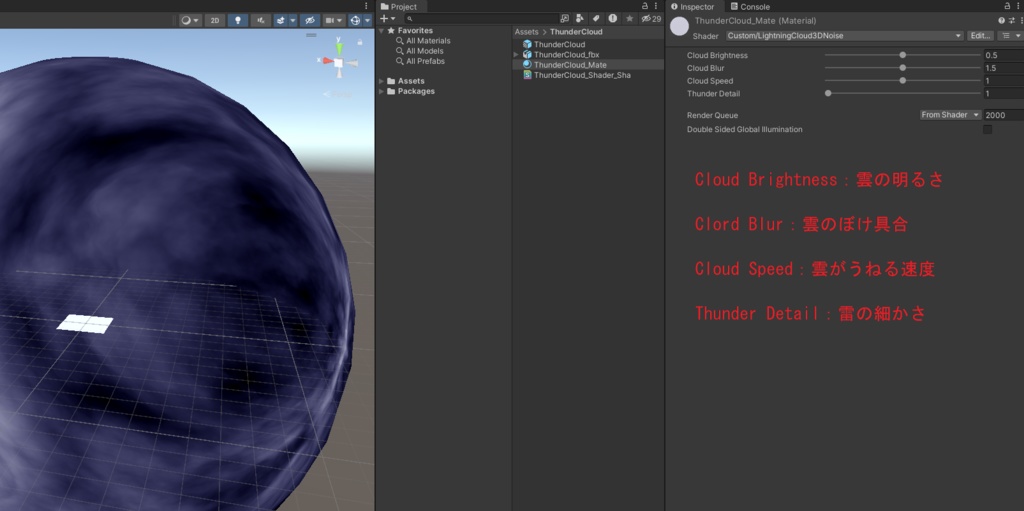The image size is (1024, 511).
Task: Open material preset selector icon
Action: (x=1011, y=21)
